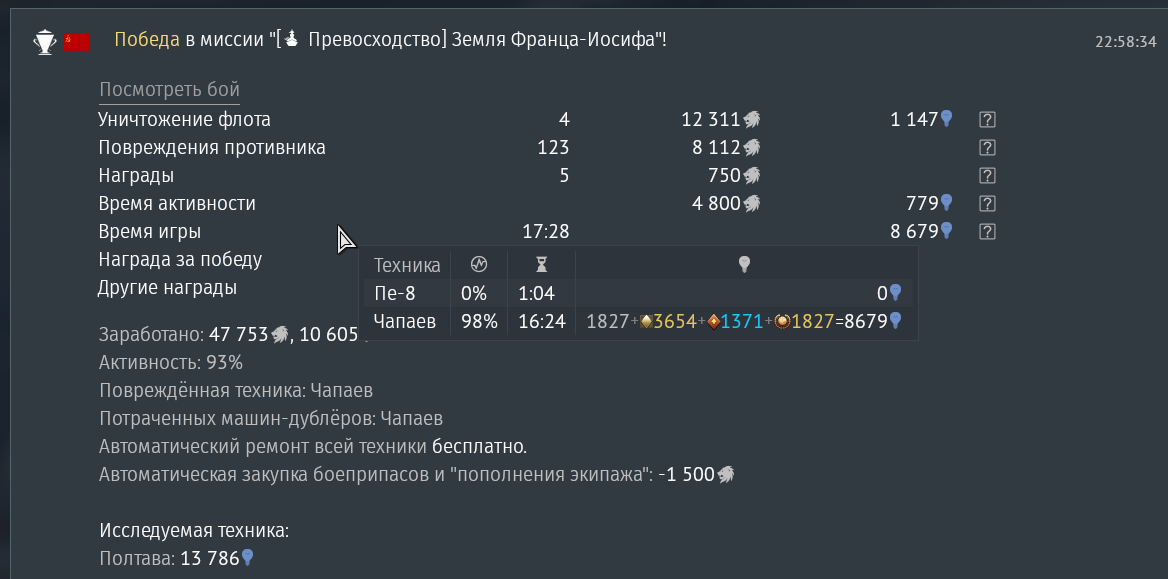Open help icon for Время активности row
Image resolution: width=1168 pixels, height=579 pixels.
click(x=987, y=203)
